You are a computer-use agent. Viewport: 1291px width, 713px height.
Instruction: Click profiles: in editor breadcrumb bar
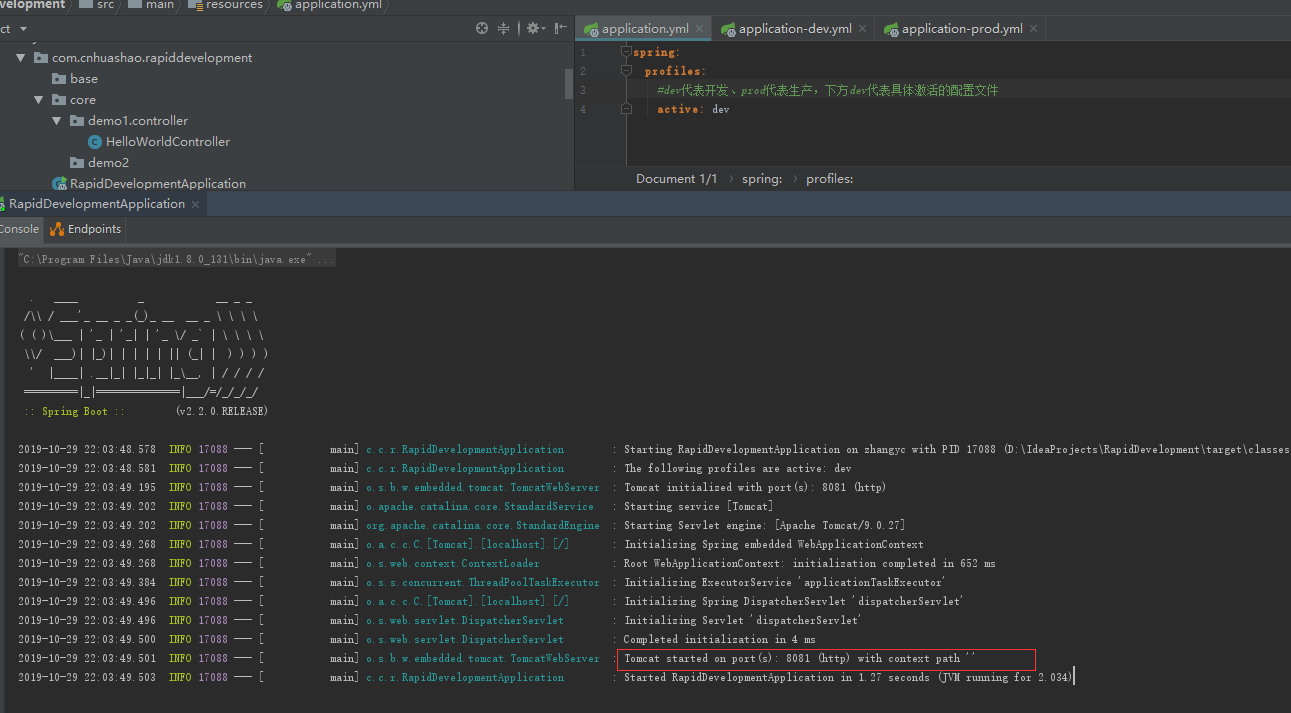[830, 179]
